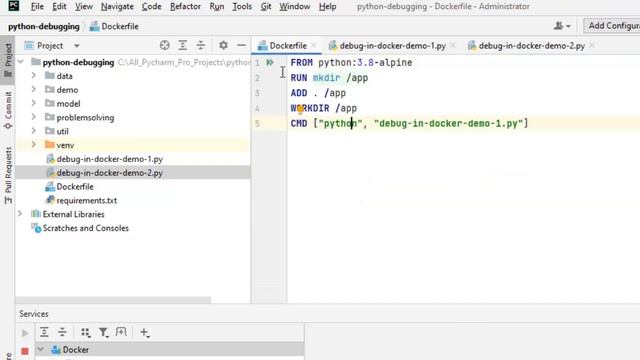Open Group By options in Services
This screenshot has width=640, height=360.
[x=85, y=333]
